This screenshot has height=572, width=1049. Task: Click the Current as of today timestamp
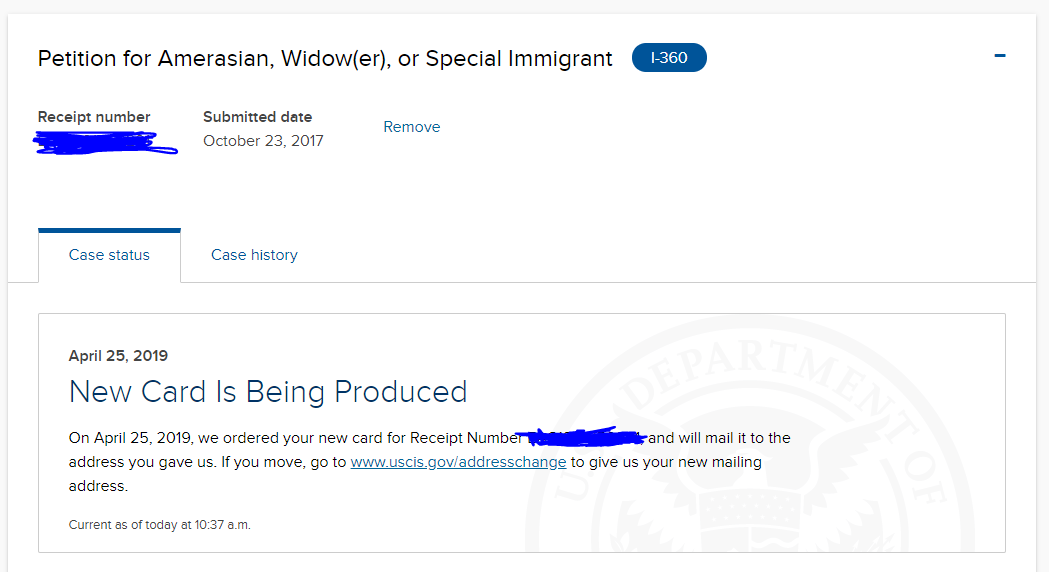[160, 525]
